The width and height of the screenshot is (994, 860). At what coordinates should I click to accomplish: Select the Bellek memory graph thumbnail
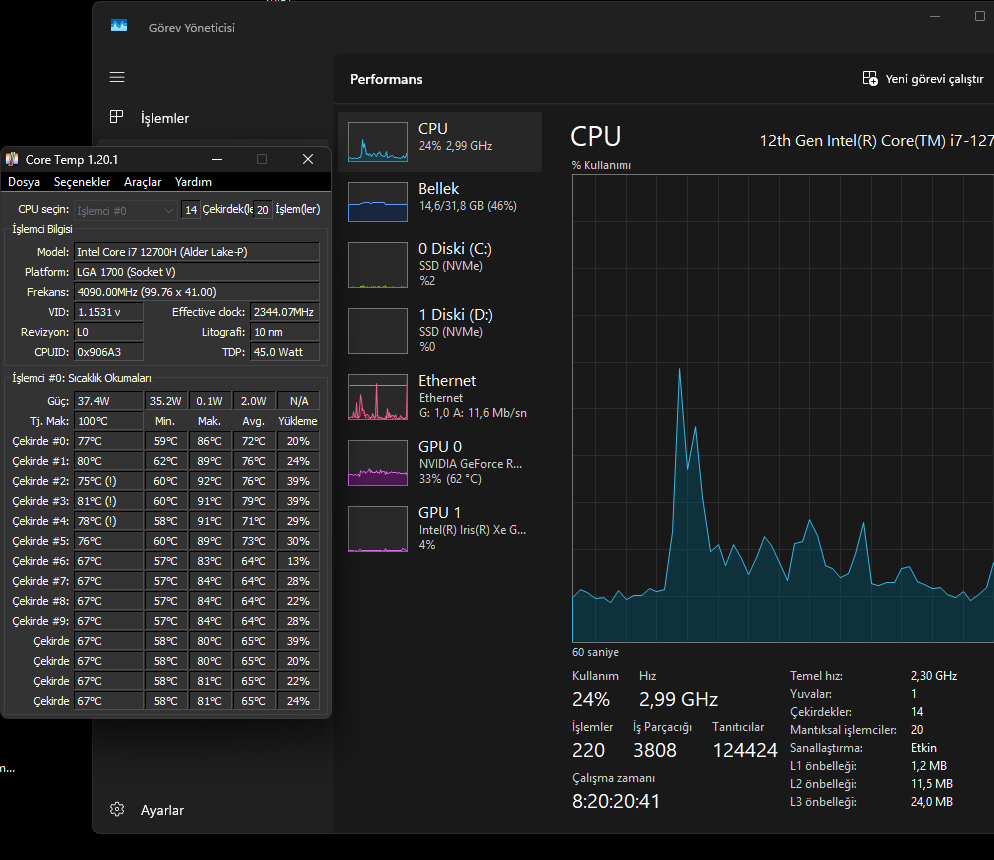pyautogui.click(x=378, y=202)
